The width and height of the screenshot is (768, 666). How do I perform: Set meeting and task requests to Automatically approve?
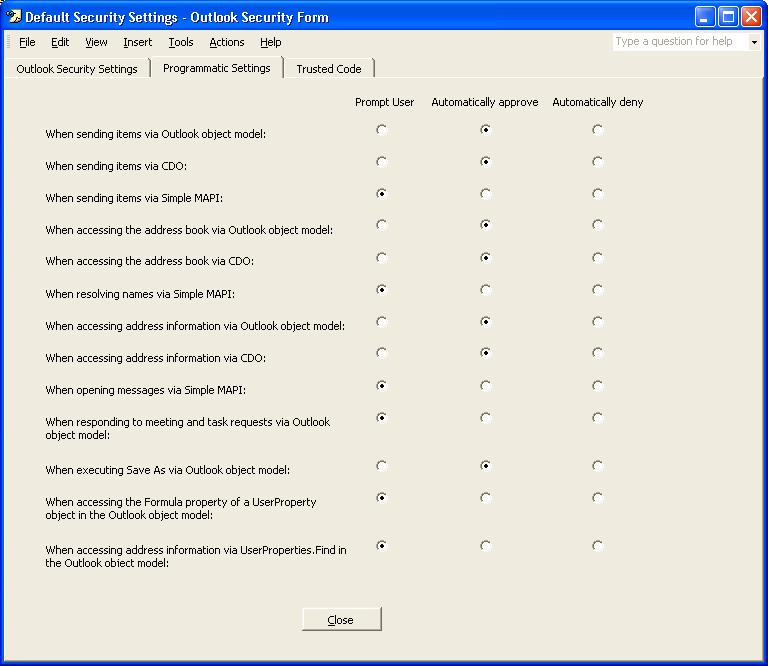click(485, 418)
